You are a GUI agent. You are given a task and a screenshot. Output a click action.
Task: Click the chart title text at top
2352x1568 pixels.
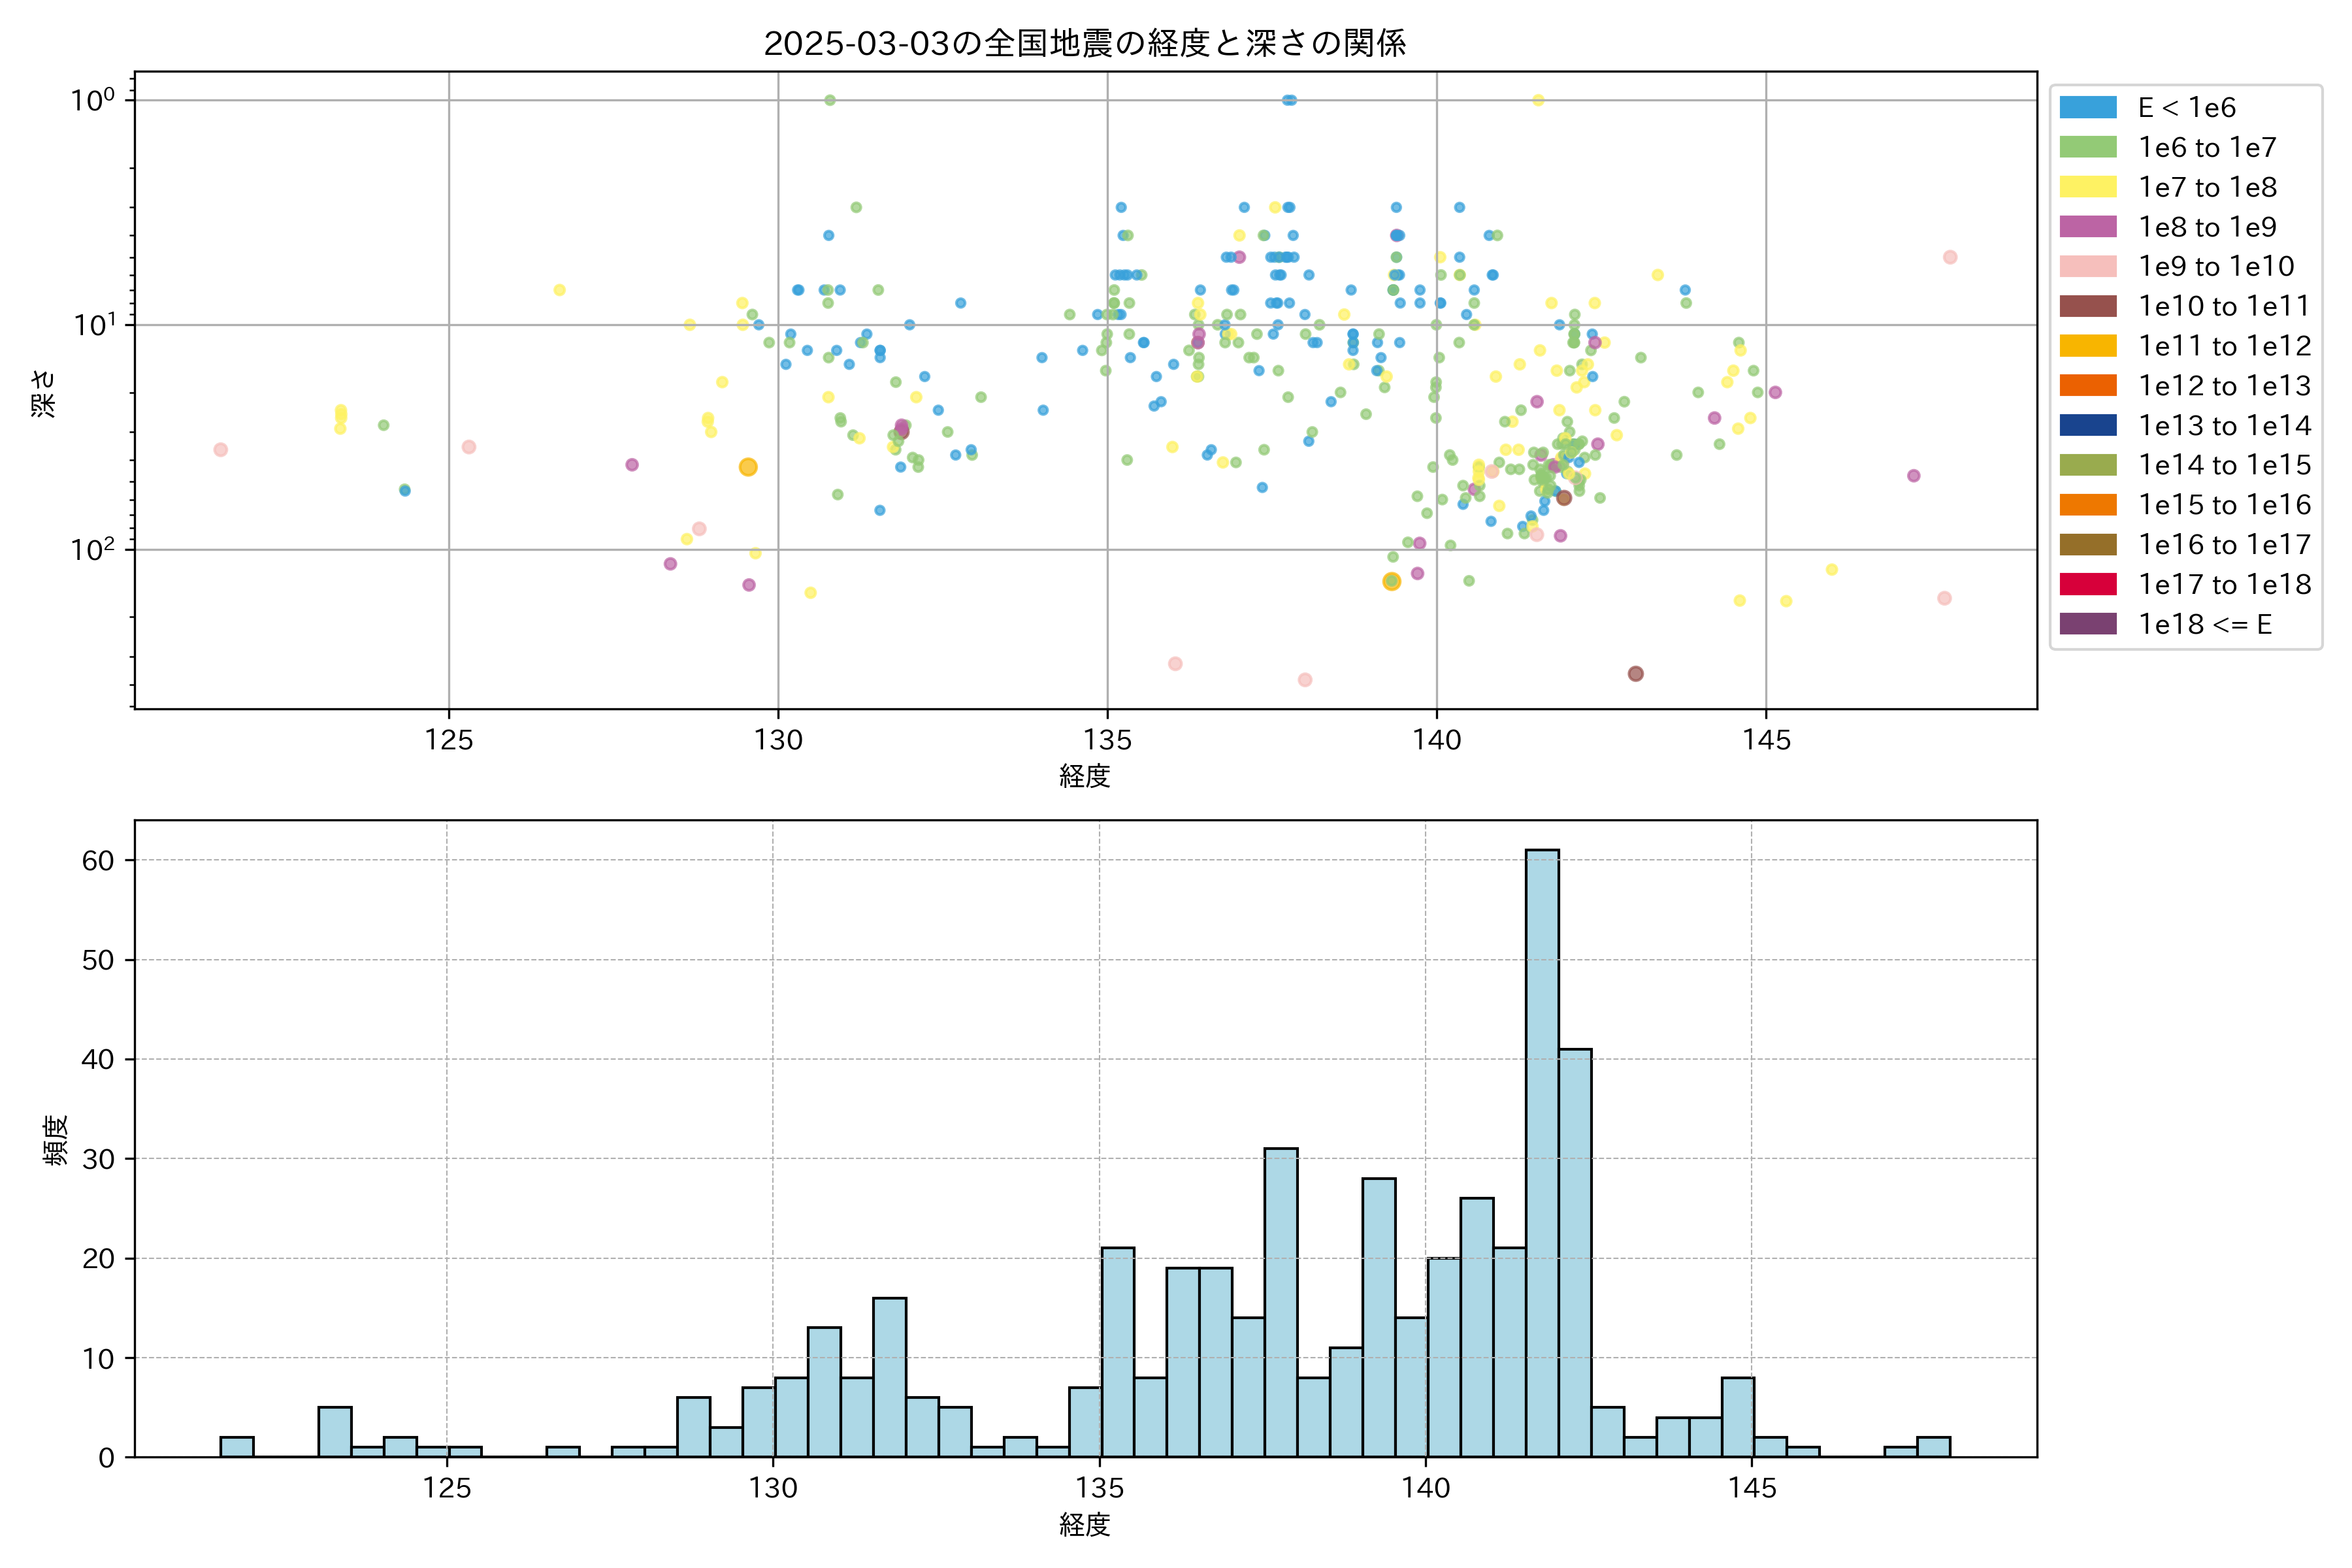(x=1085, y=43)
